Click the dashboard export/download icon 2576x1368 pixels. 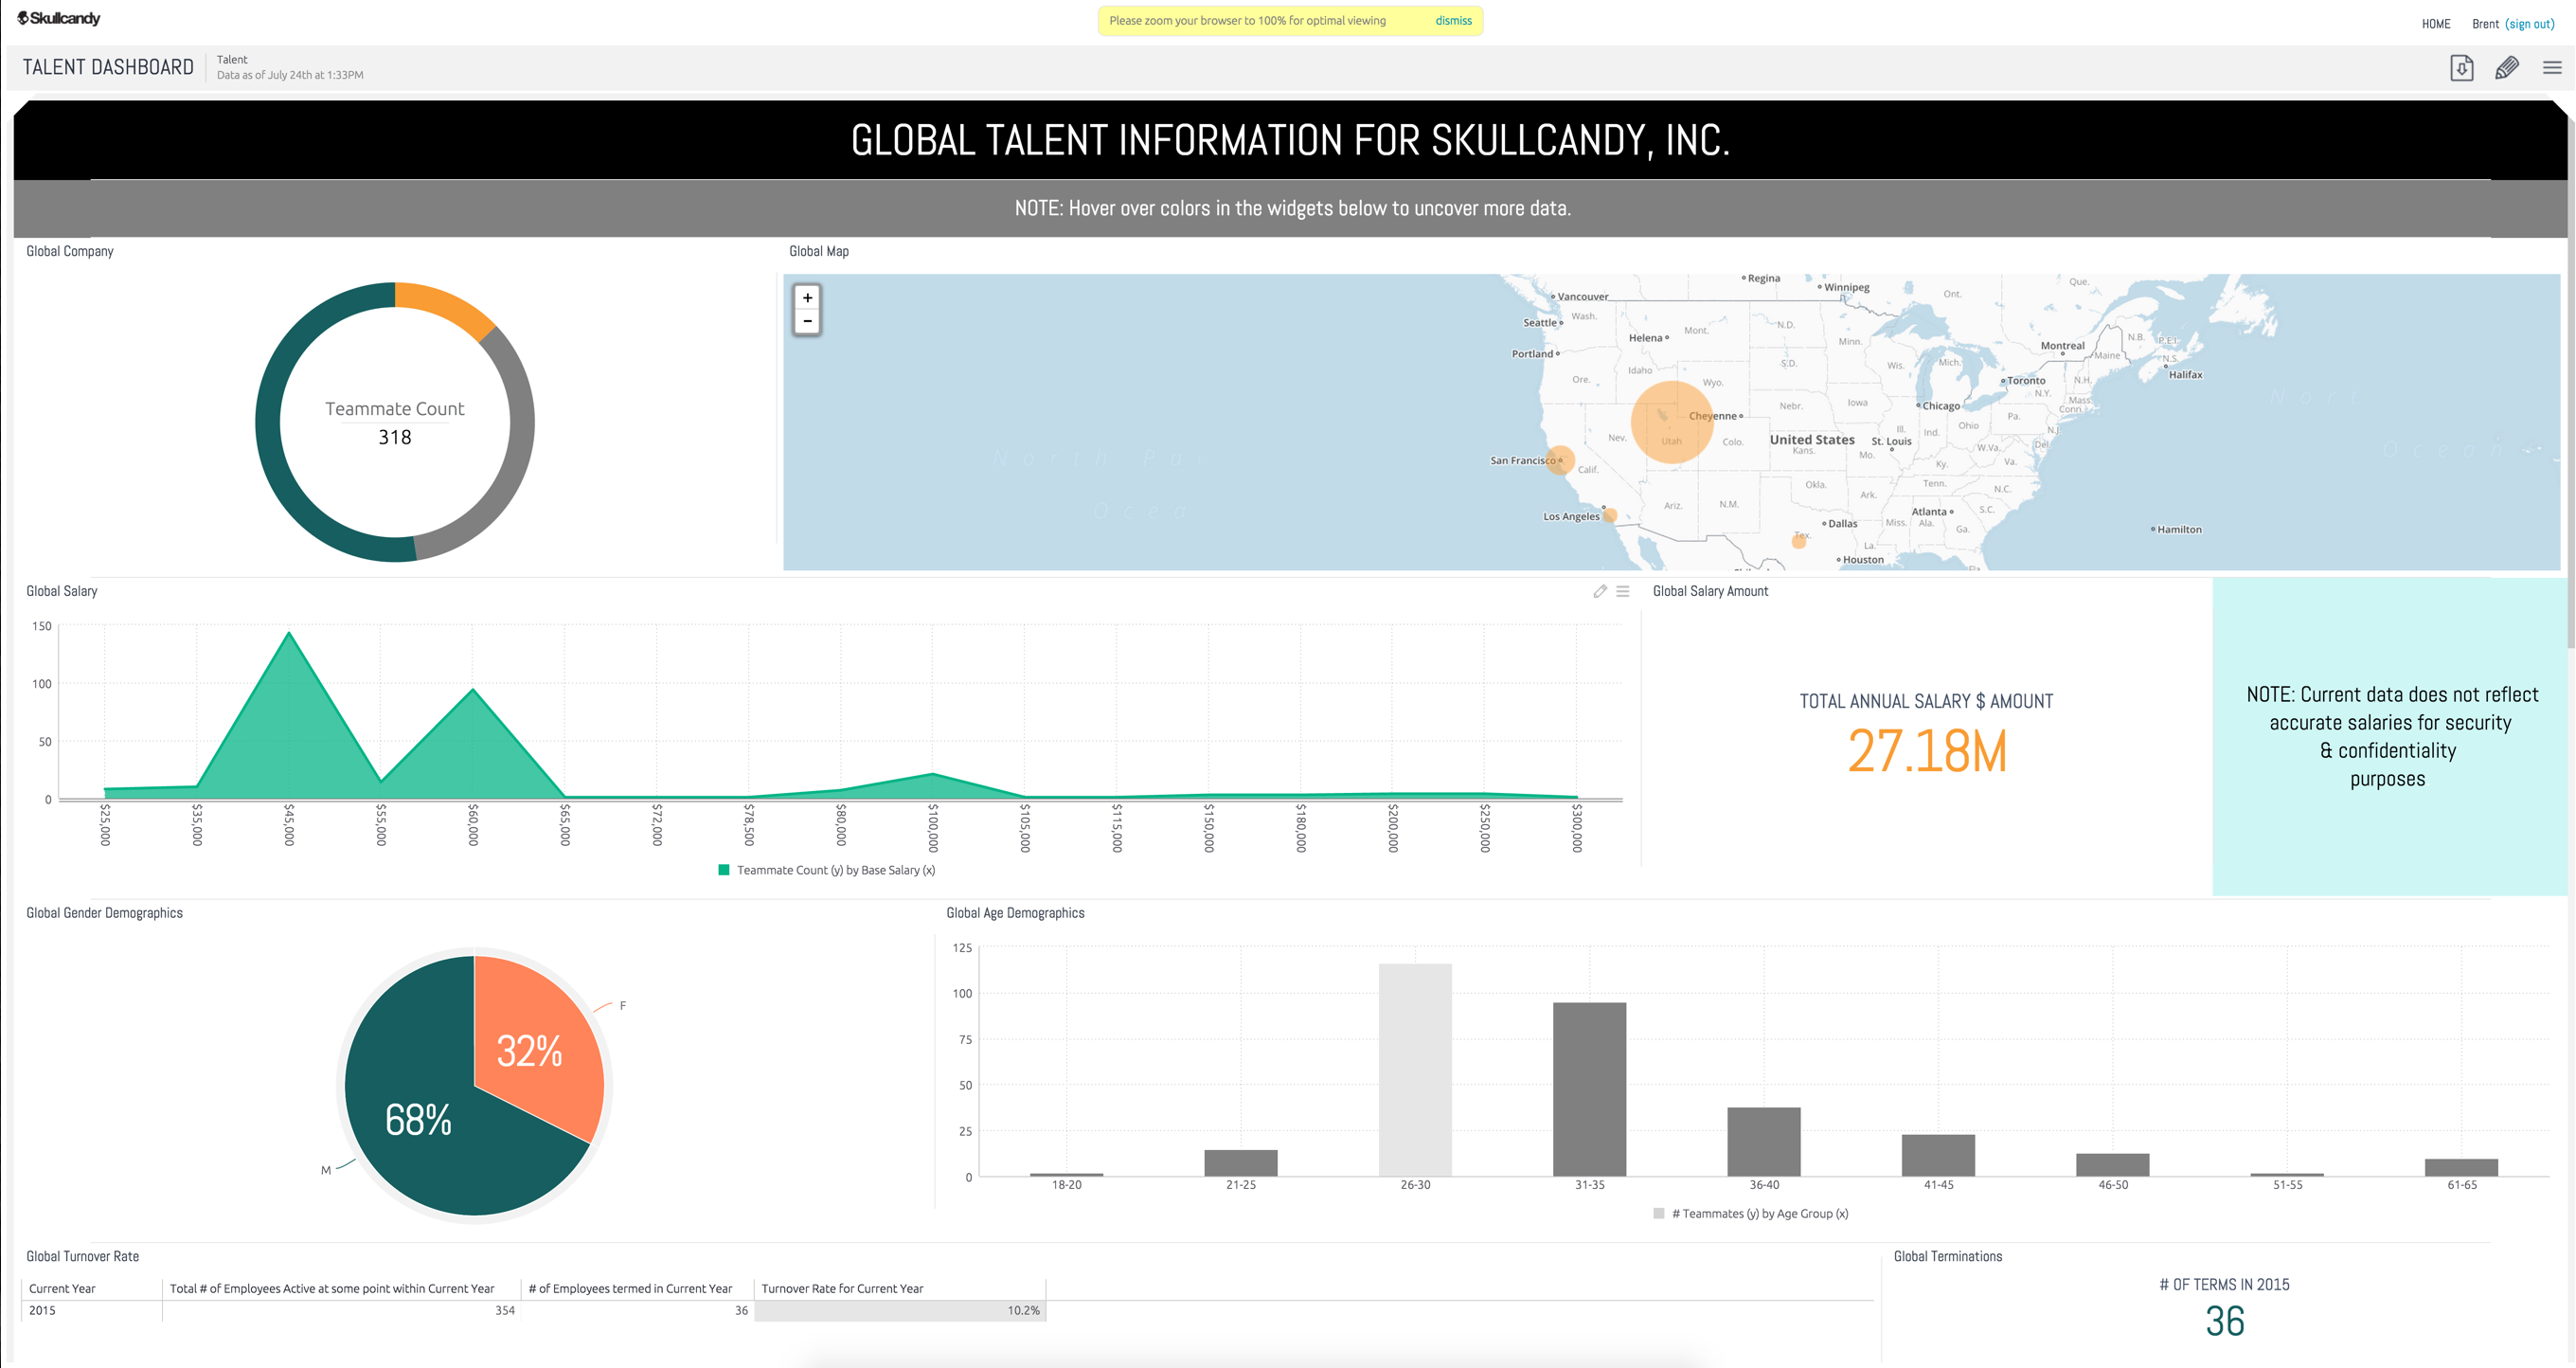(x=2461, y=68)
